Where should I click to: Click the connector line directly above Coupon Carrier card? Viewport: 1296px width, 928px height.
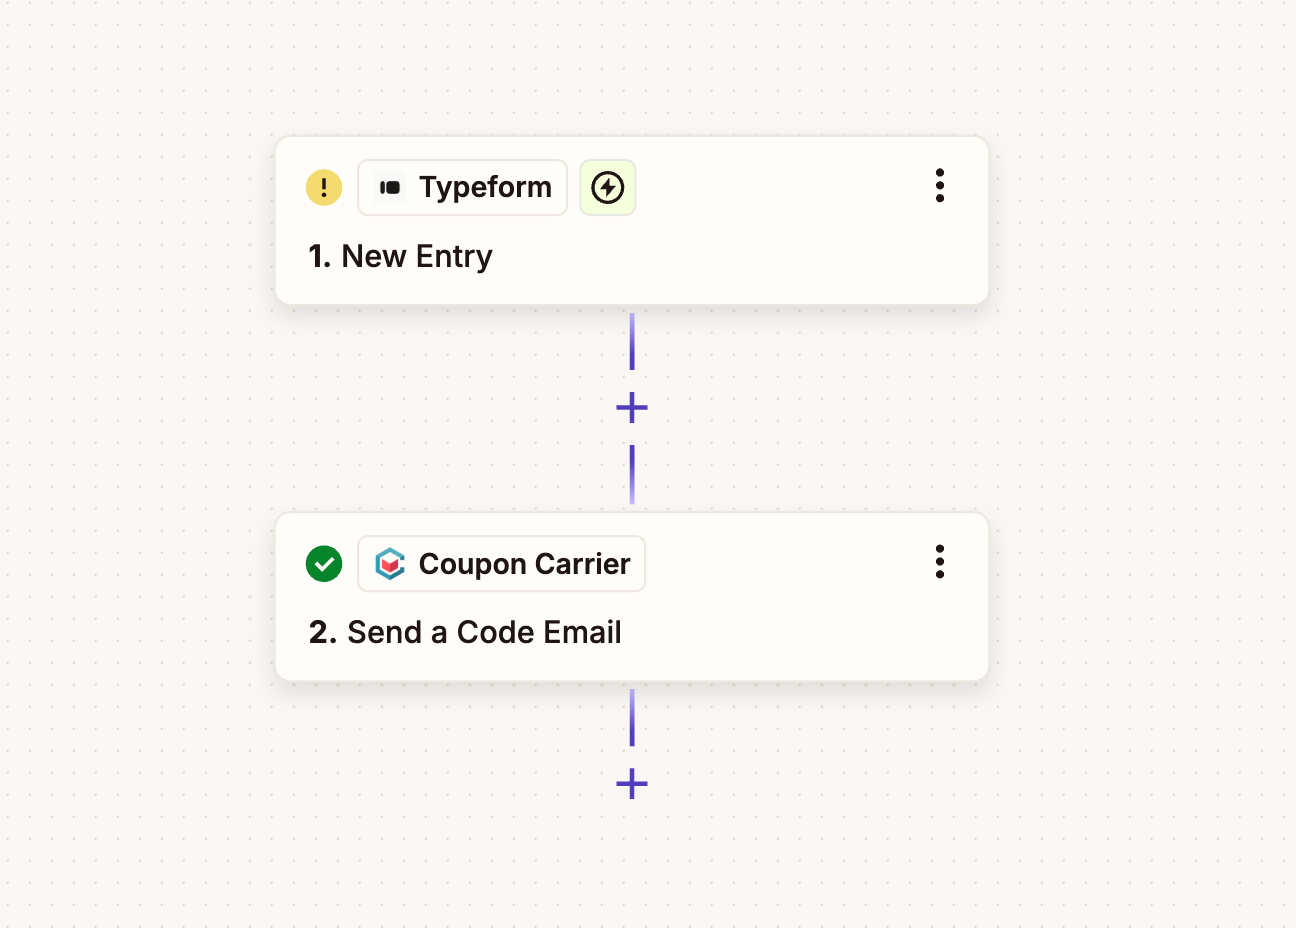tap(632, 474)
